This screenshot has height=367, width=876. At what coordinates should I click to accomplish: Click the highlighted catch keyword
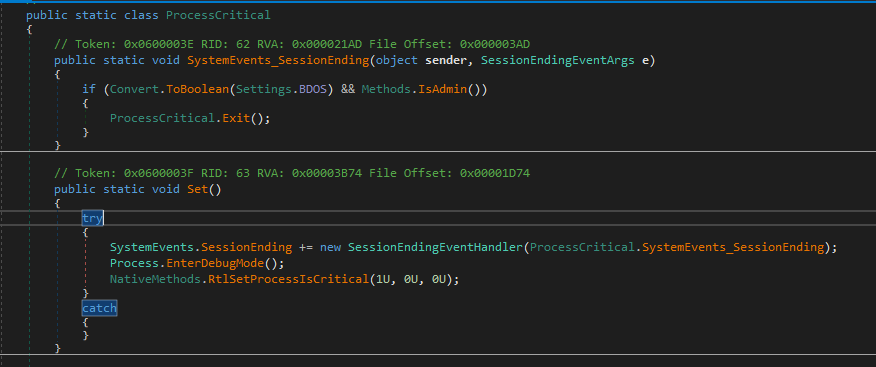99,308
